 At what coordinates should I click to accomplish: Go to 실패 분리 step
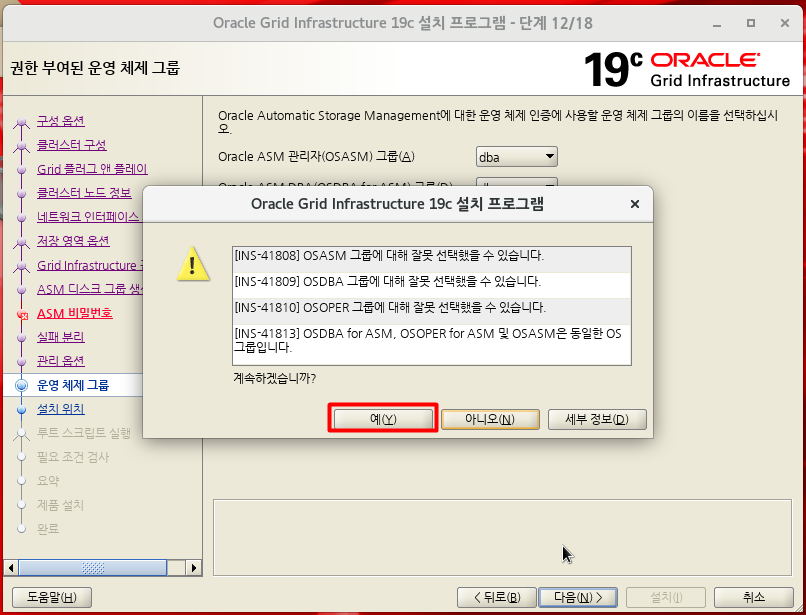pos(61,337)
